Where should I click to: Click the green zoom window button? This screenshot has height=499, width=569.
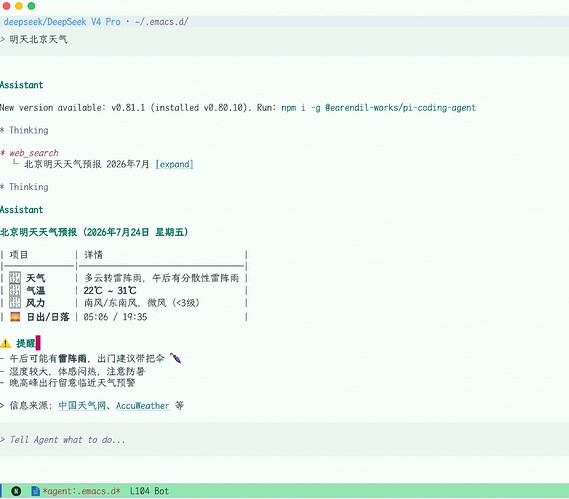[32, 6]
